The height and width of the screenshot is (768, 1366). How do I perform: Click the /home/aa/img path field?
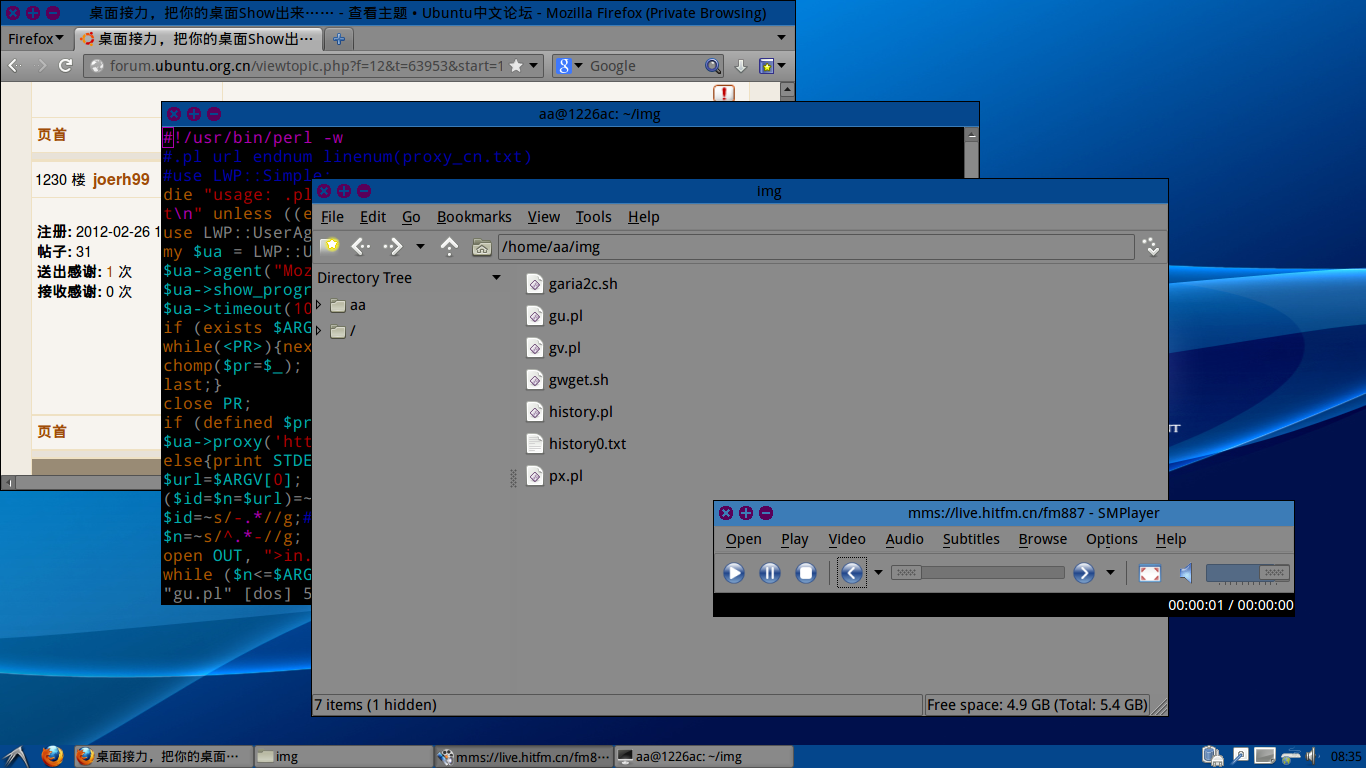click(816, 246)
